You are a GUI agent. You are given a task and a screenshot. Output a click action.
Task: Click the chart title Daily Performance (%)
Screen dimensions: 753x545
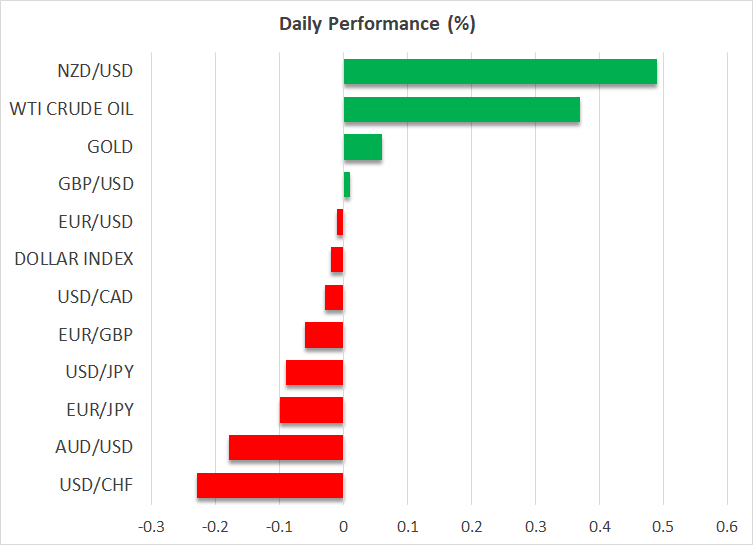pos(376,24)
